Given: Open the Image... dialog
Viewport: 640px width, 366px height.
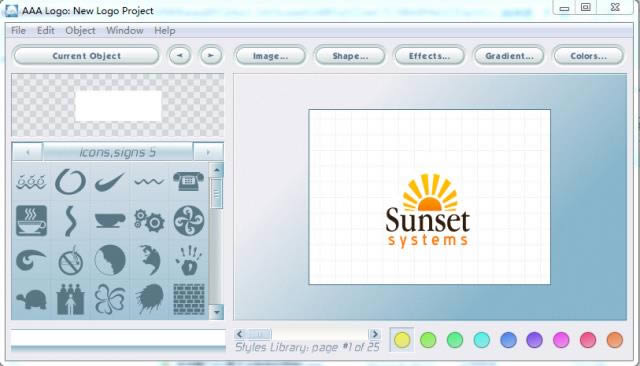Looking at the screenshot, I should tap(270, 56).
